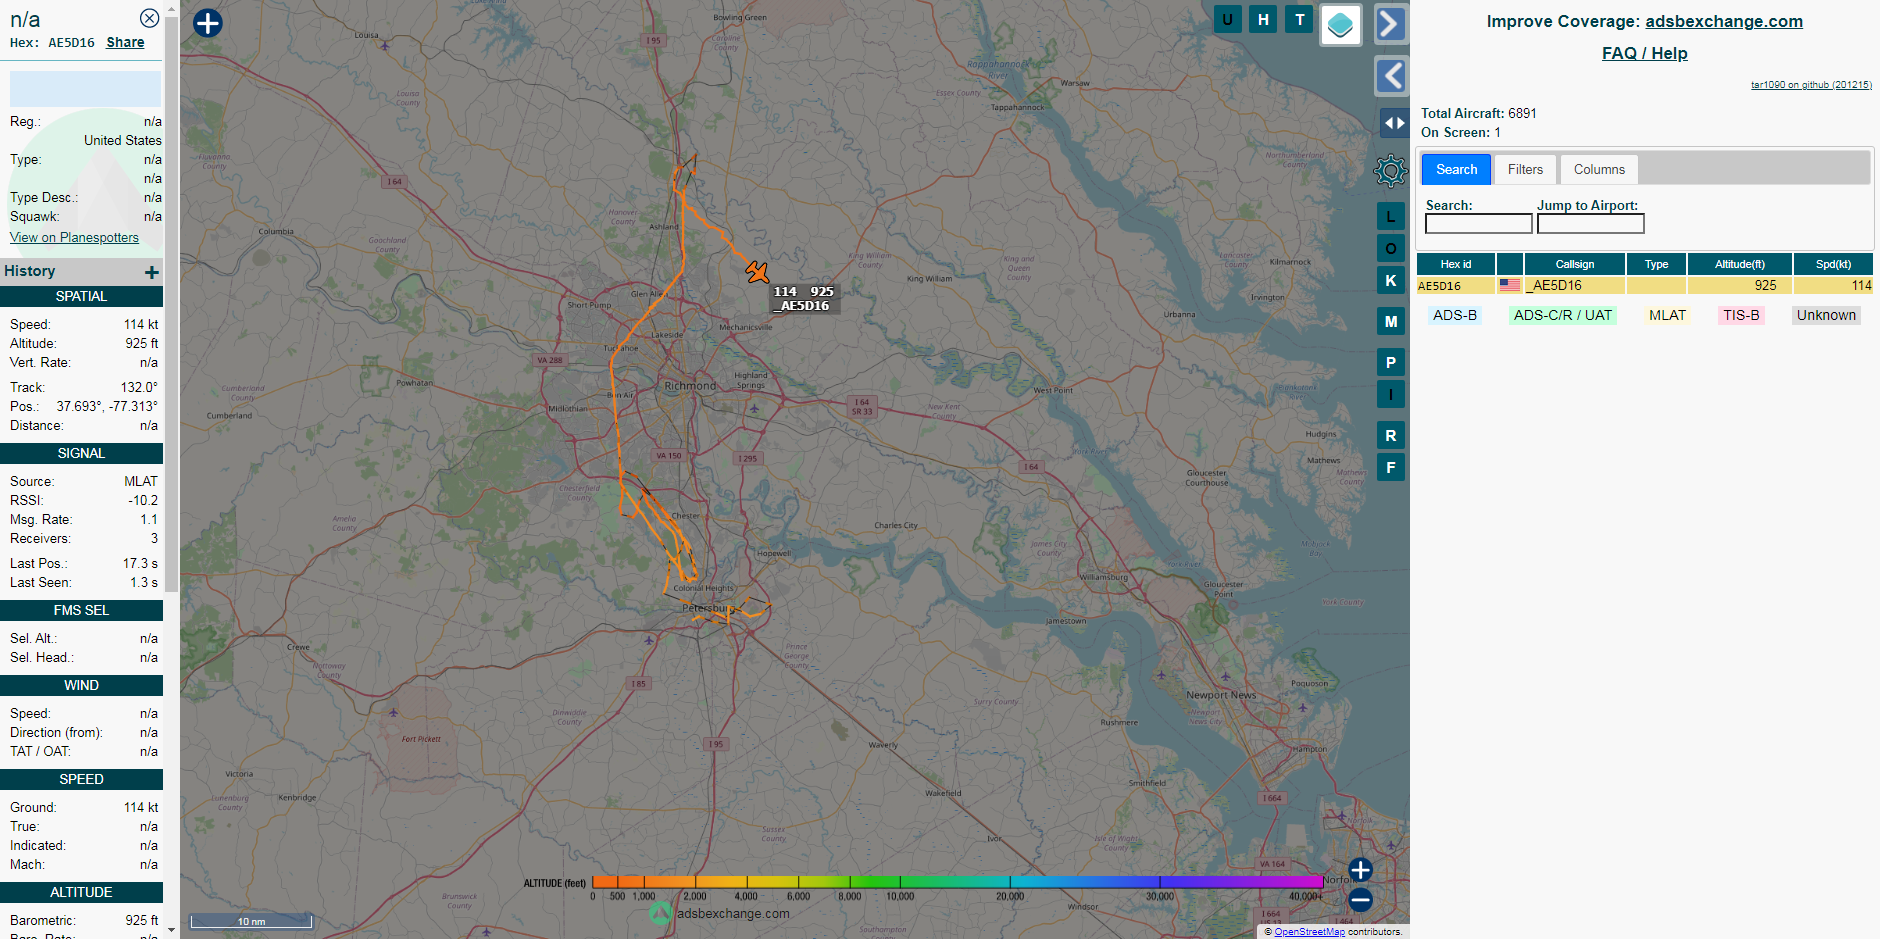Click ADS-C/R / UAT legend label
1880x939 pixels.
pos(1562,315)
